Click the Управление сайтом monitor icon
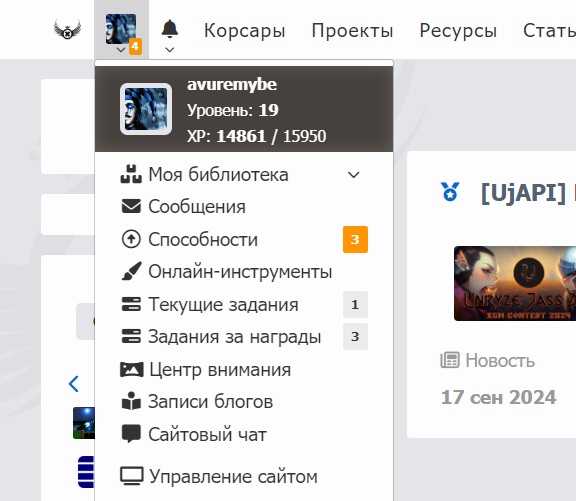 [132, 476]
